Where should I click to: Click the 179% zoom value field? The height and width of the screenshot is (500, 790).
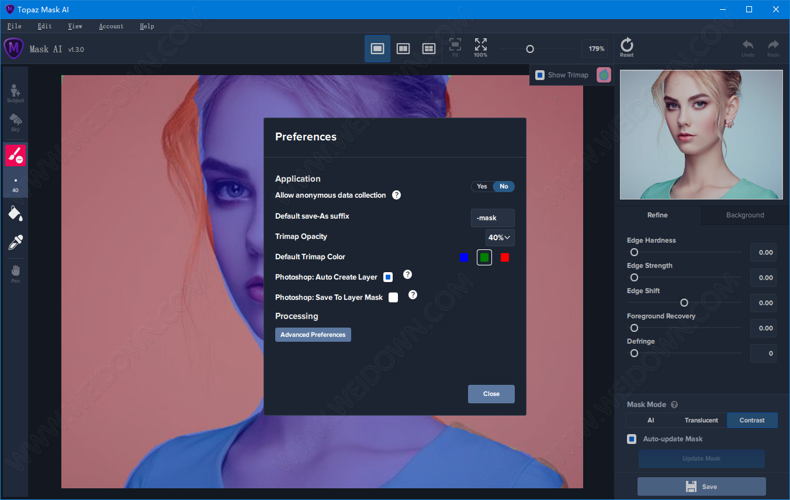(596, 49)
